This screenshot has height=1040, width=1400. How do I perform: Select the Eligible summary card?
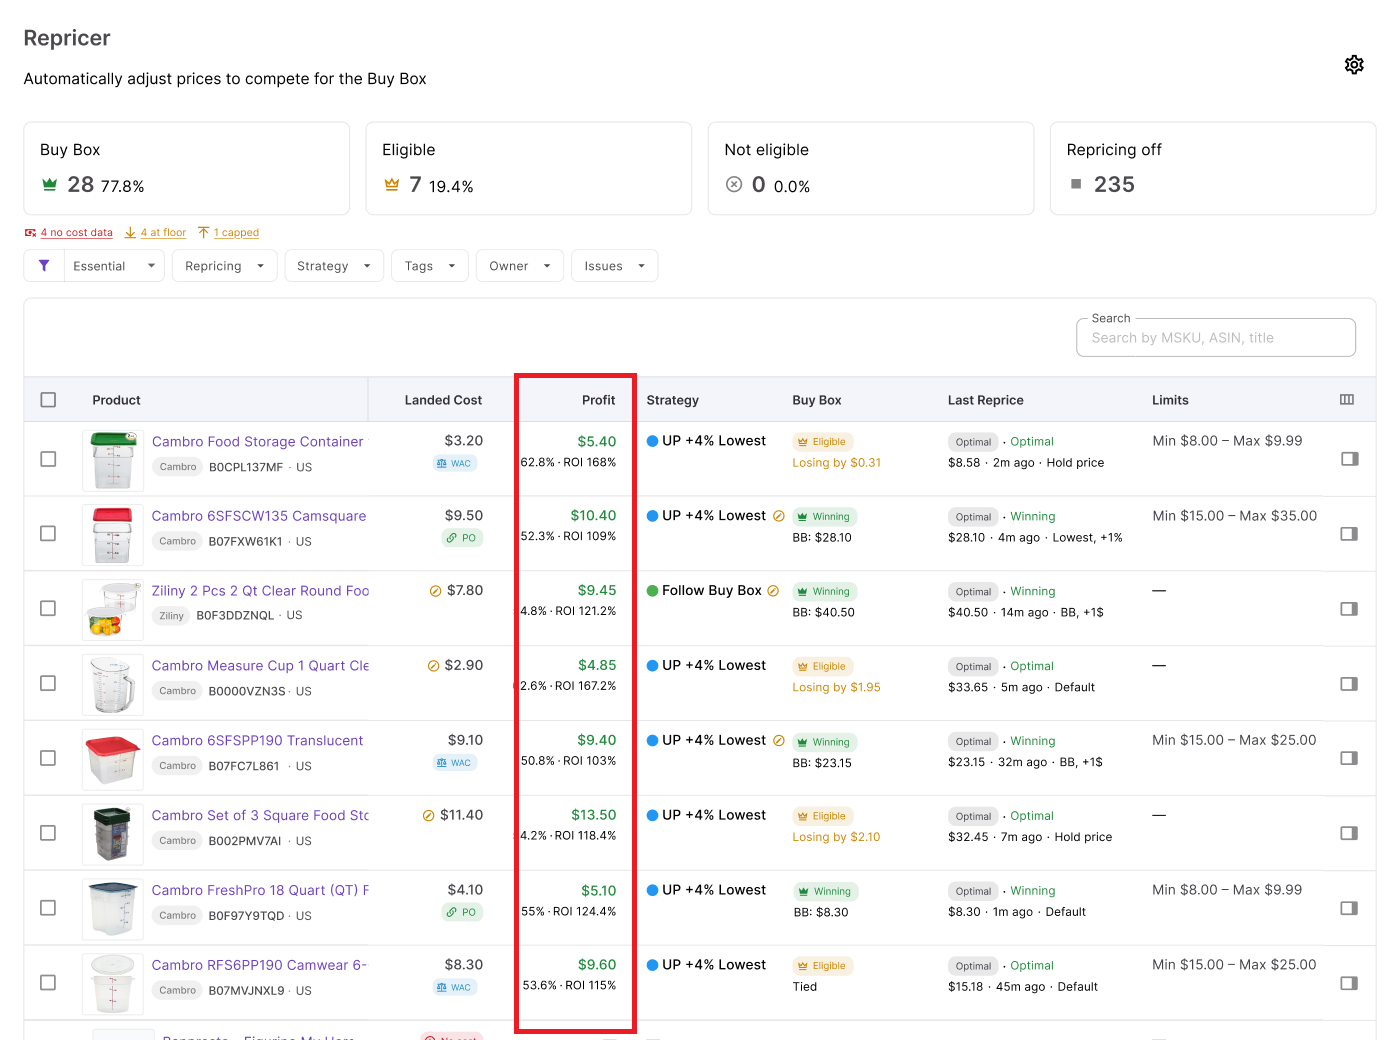529,168
